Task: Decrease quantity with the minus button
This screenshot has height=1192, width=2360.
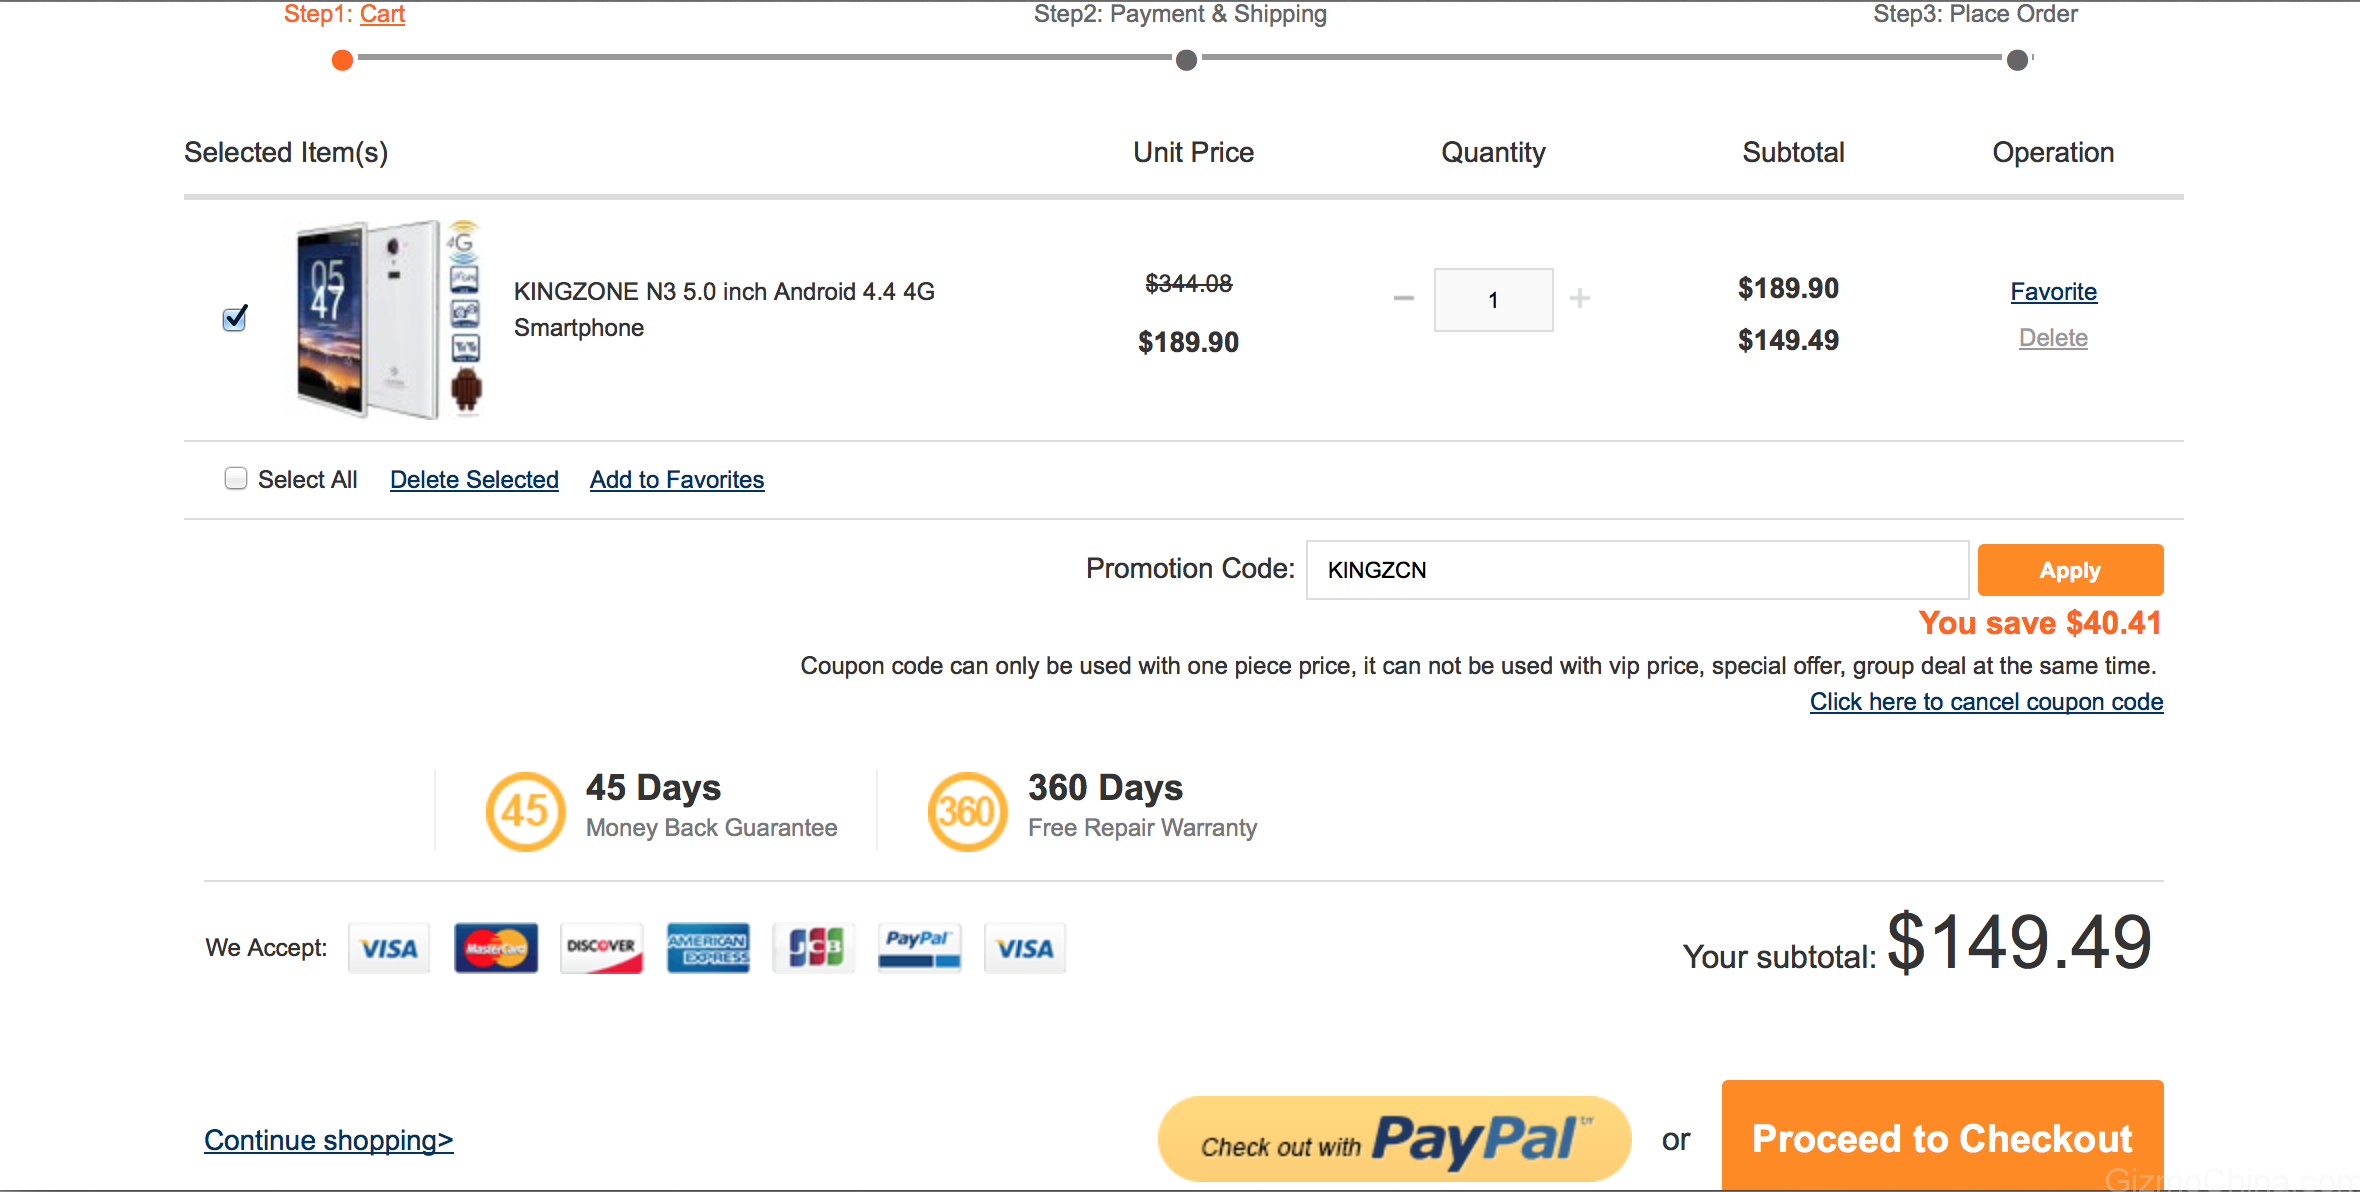Action: 1404,298
